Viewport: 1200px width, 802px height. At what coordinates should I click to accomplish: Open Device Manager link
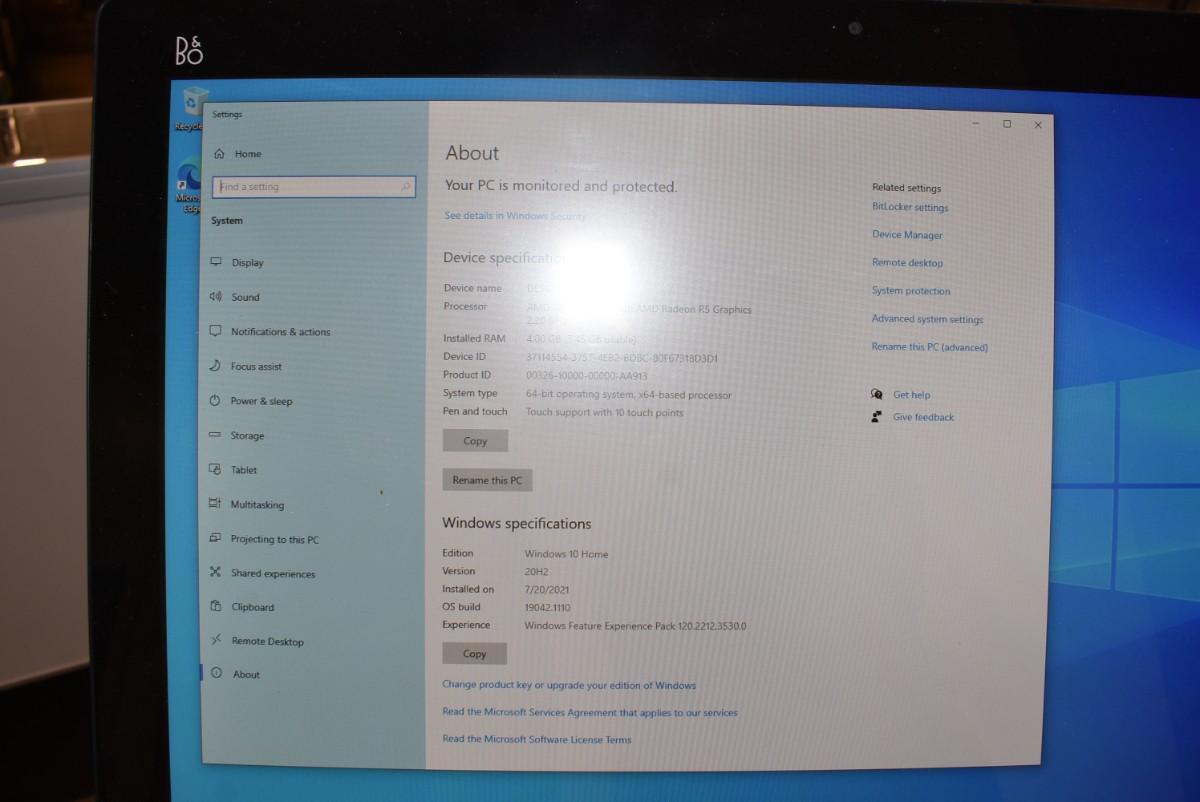[907, 235]
